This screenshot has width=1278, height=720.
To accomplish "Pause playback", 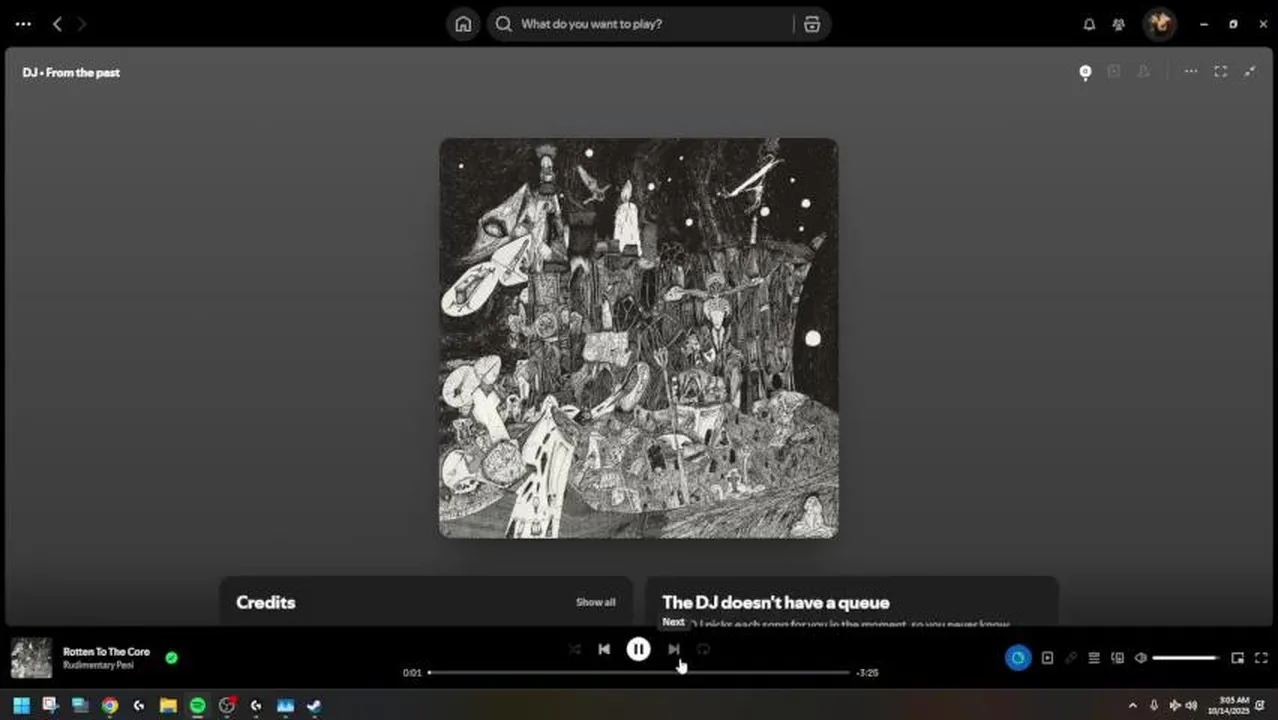I will tap(638, 649).
